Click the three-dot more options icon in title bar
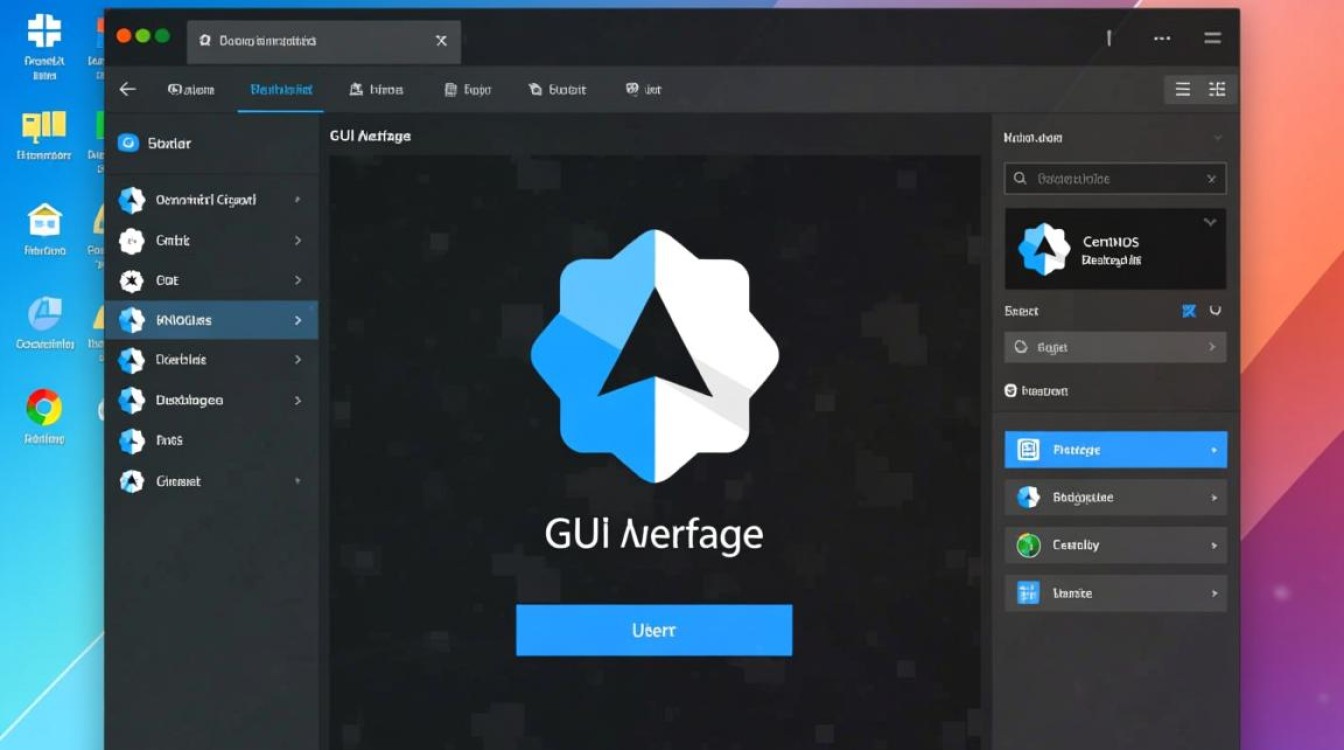Image resolution: width=1344 pixels, height=750 pixels. click(x=1162, y=38)
